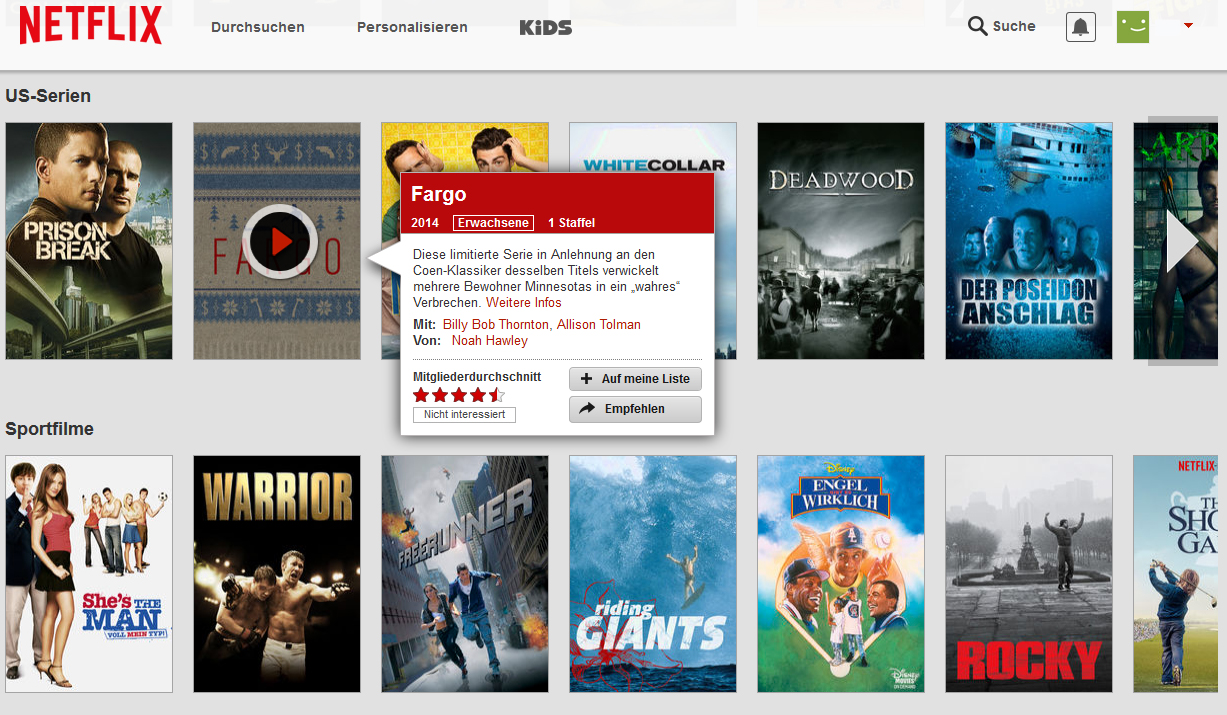Viewport: 1227px width, 715px height.
Task: Advance US-Serien row with right arrow
Action: (1182, 241)
